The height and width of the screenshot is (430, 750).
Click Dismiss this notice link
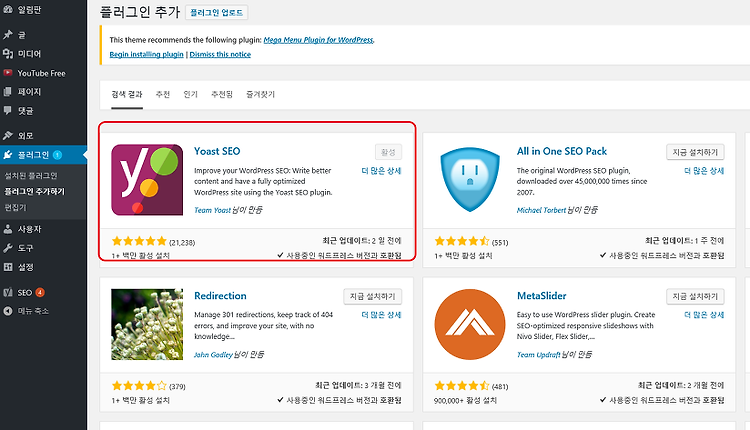click(x=220, y=55)
